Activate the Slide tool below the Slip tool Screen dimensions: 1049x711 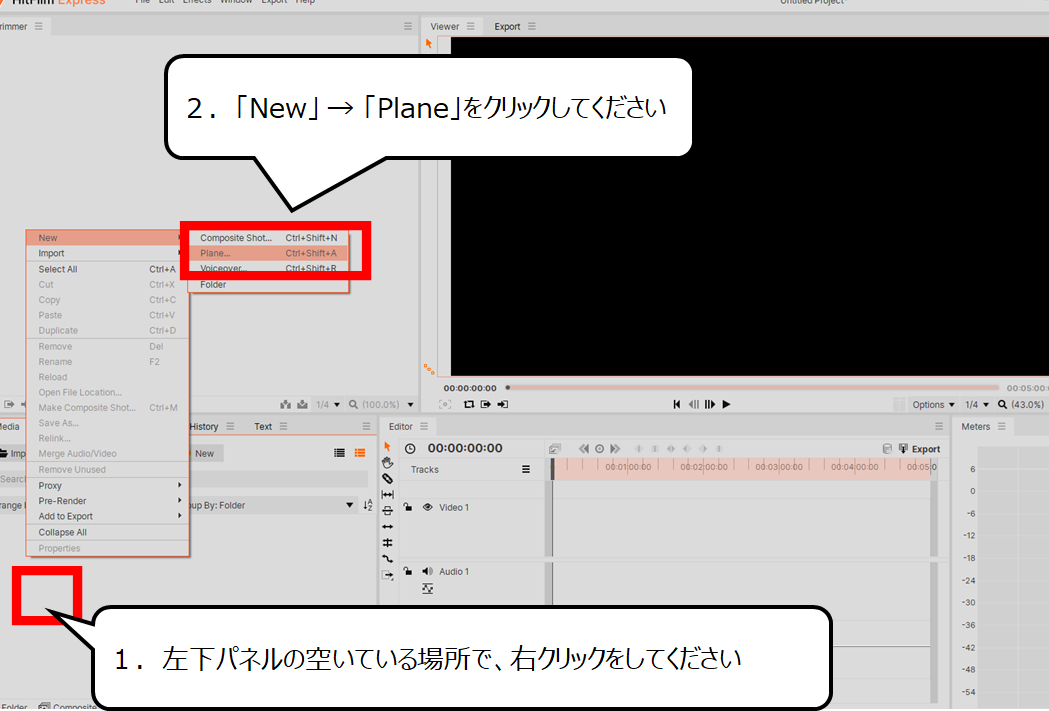[x=387, y=510]
